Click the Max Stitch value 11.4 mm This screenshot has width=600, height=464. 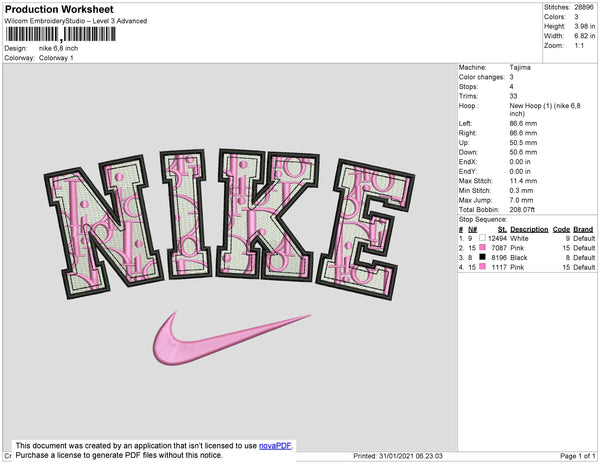coord(523,181)
